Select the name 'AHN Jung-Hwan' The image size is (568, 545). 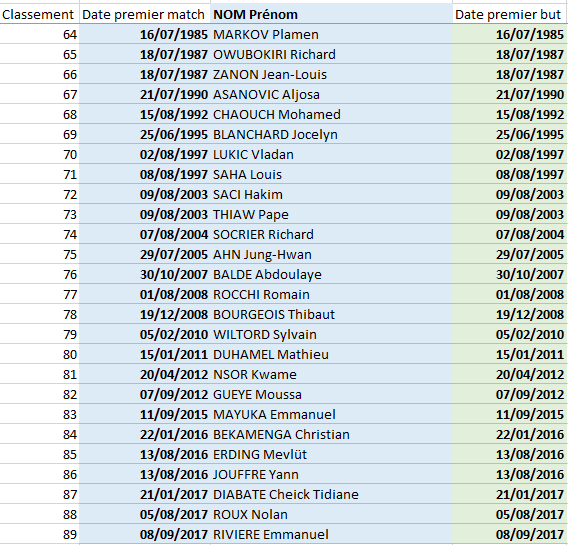point(262,254)
